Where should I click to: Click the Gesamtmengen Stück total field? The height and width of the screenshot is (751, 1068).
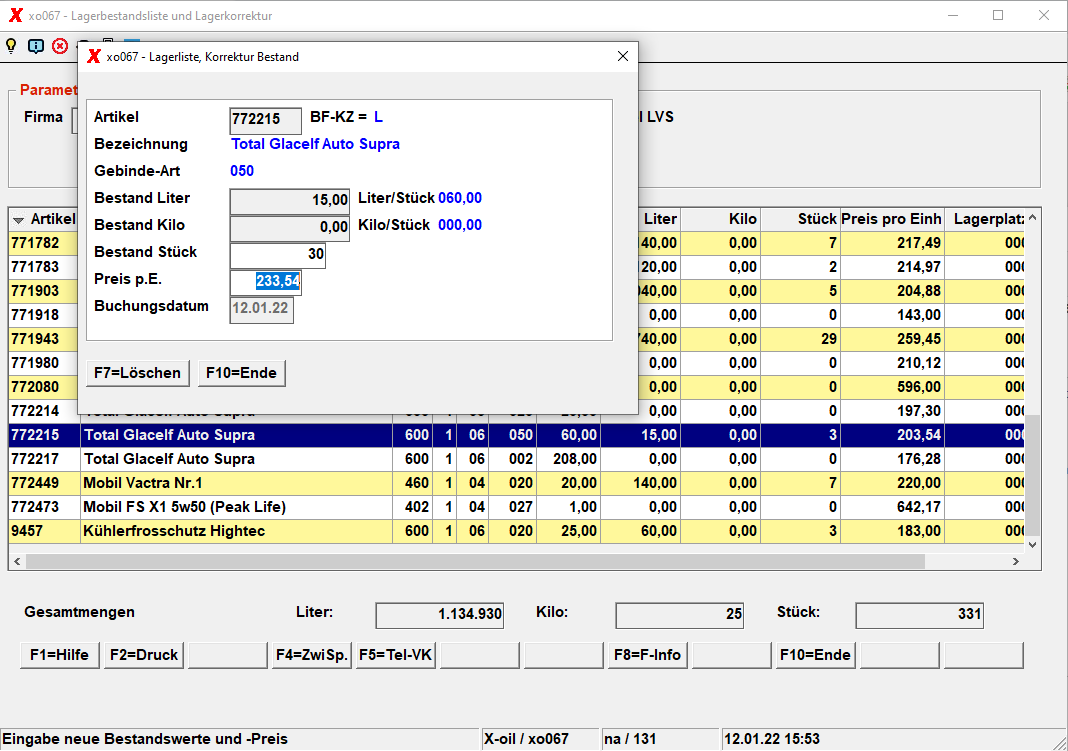920,615
